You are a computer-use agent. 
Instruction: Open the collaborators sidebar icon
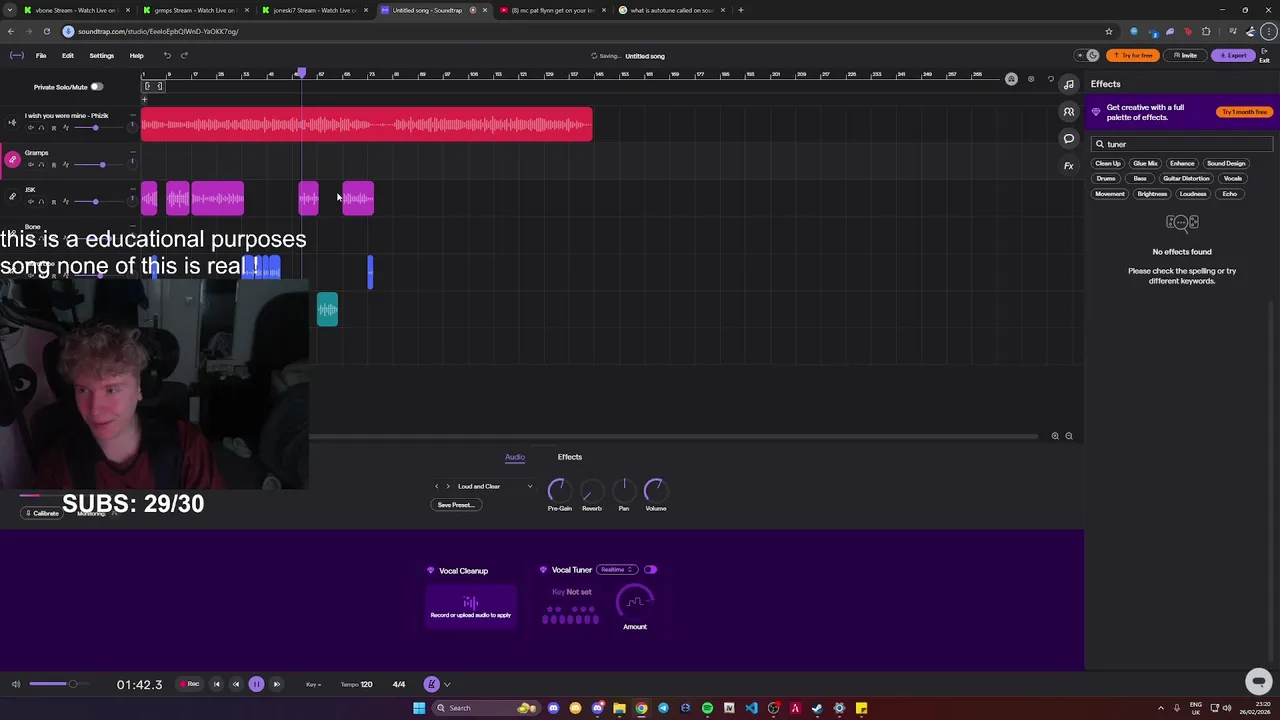pyautogui.click(x=1069, y=111)
